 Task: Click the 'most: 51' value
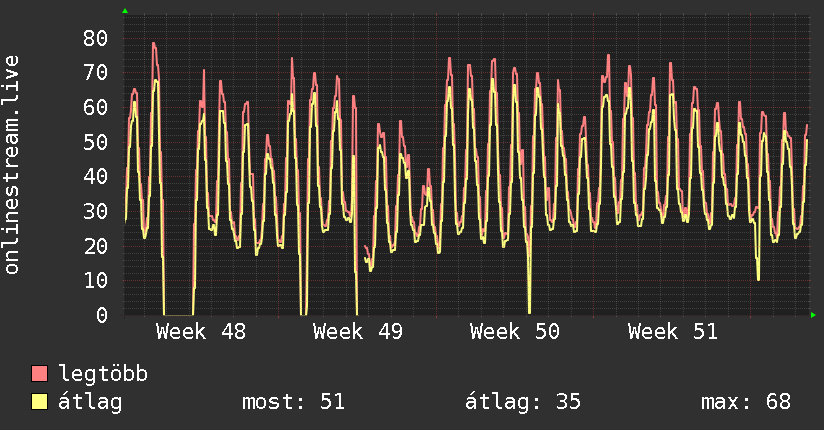tap(293, 402)
